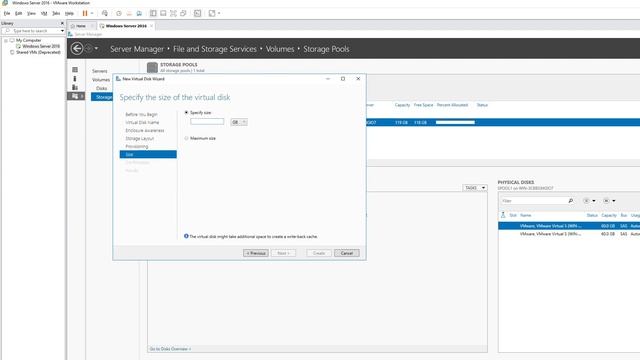The image size is (640, 360).
Task: Collapse the My Computer tree node
Action: pos(6,40)
